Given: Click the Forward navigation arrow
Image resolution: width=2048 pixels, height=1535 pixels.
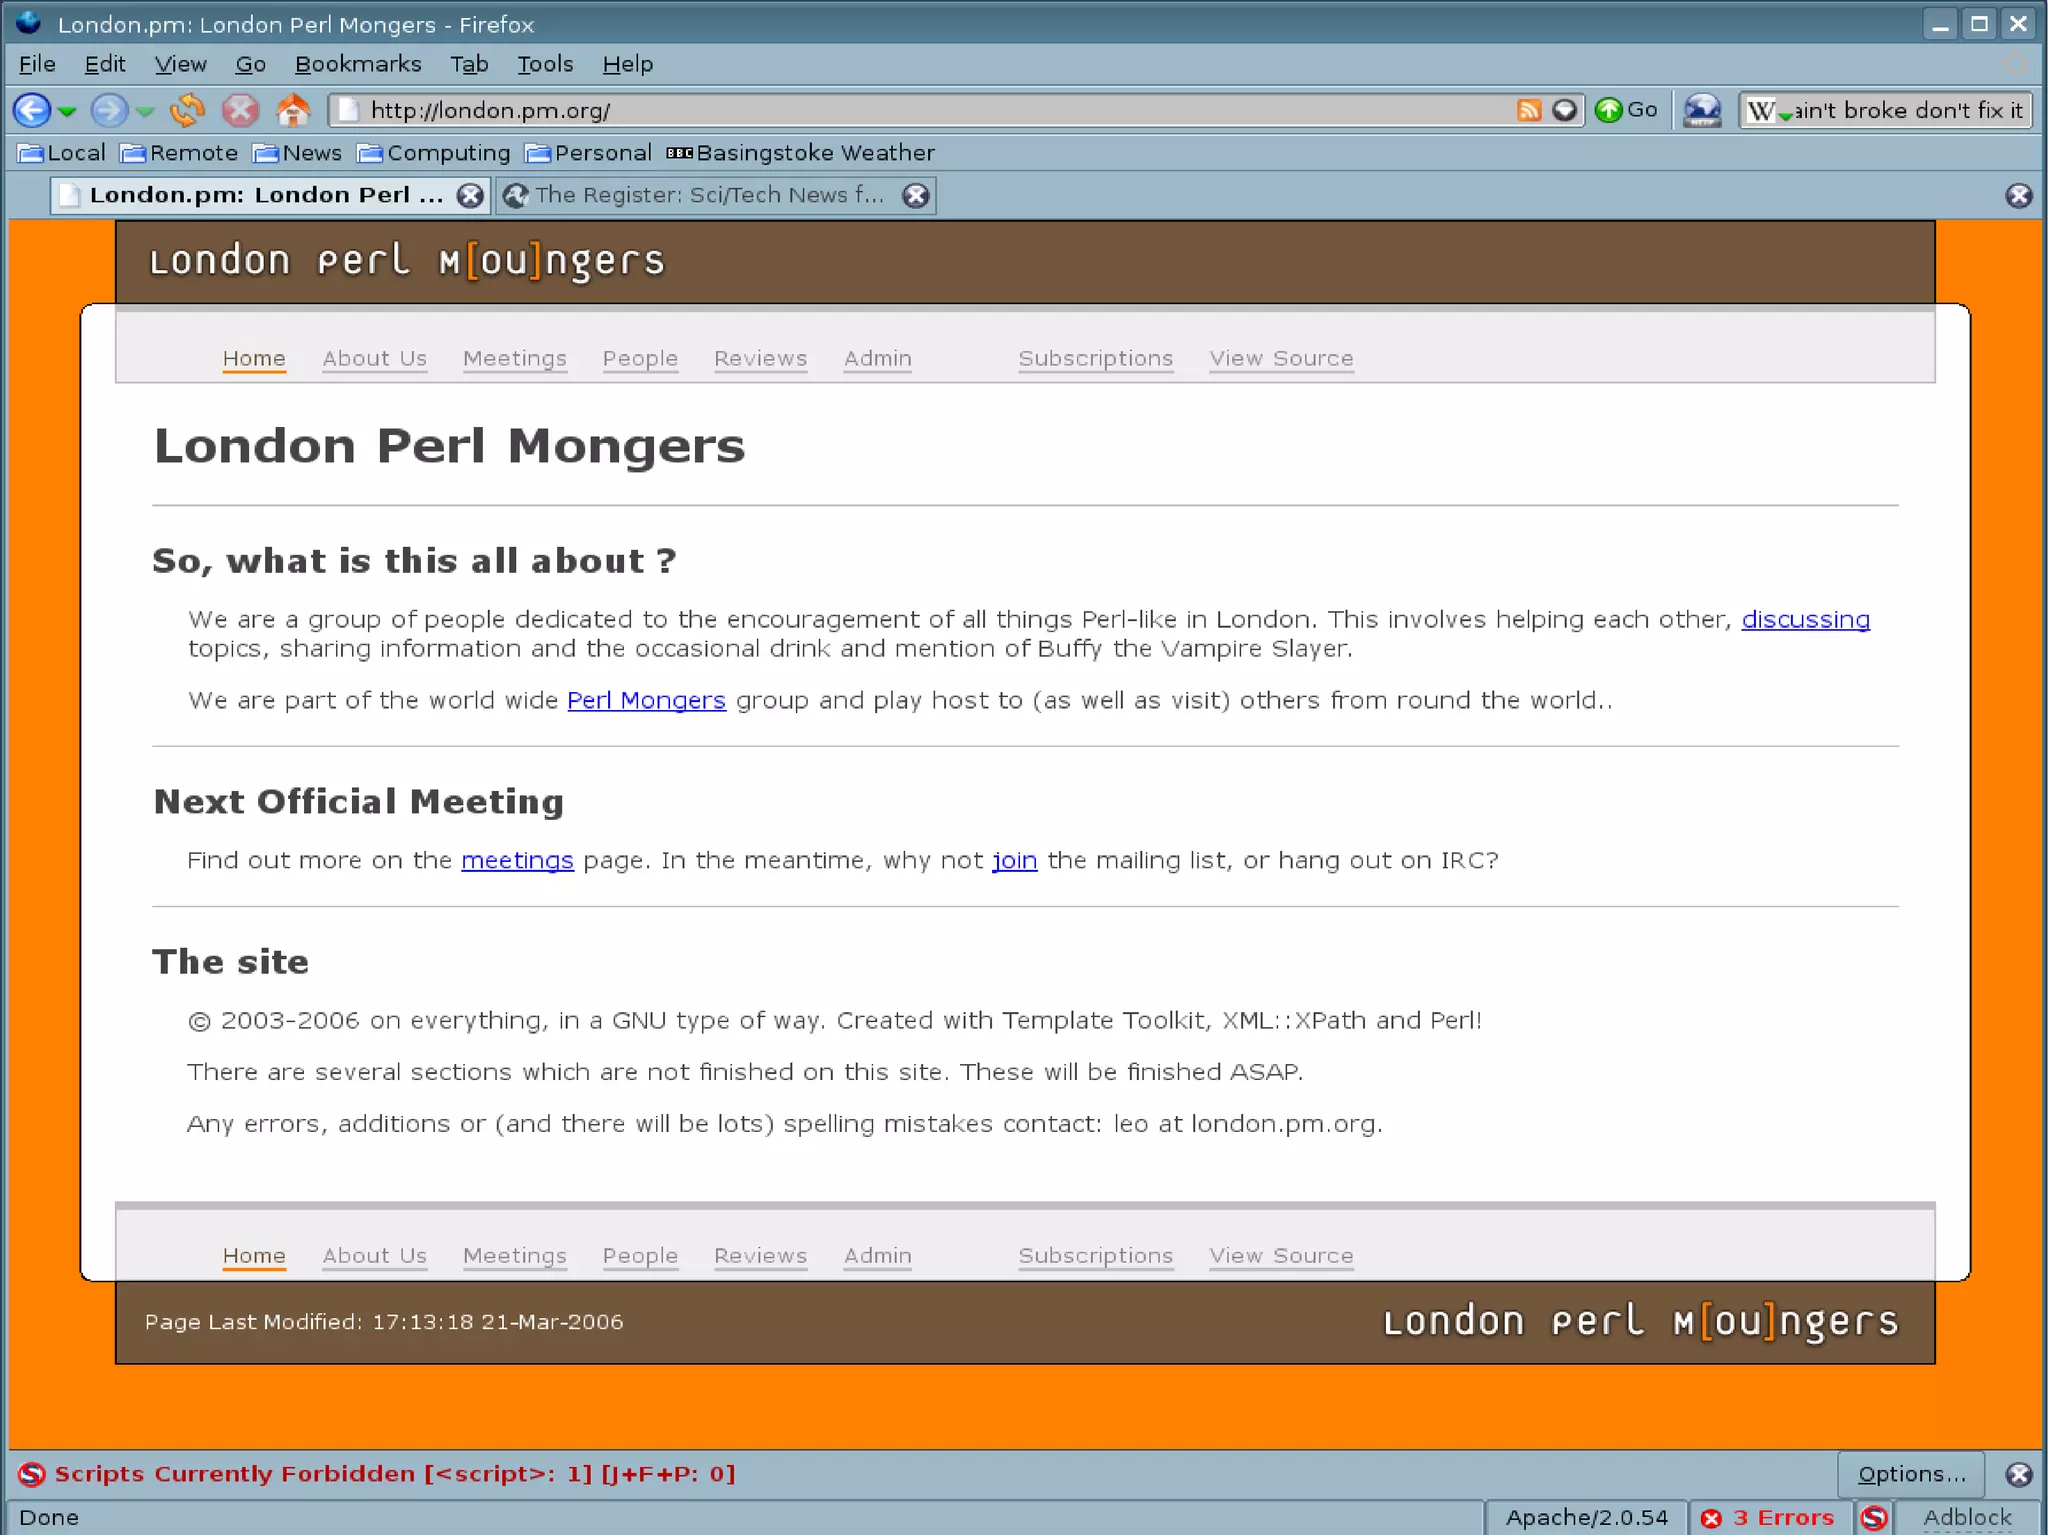Looking at the screenshot, I should pos(109,110).
